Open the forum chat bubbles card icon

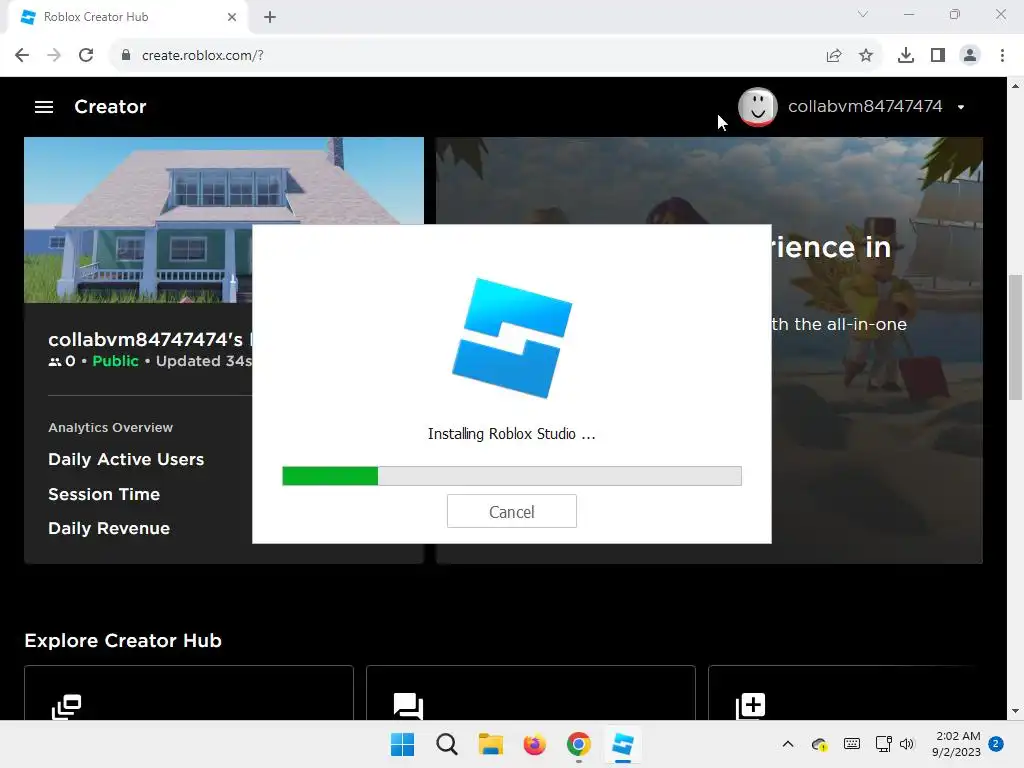pyautogui.click(x=408, y=706)
